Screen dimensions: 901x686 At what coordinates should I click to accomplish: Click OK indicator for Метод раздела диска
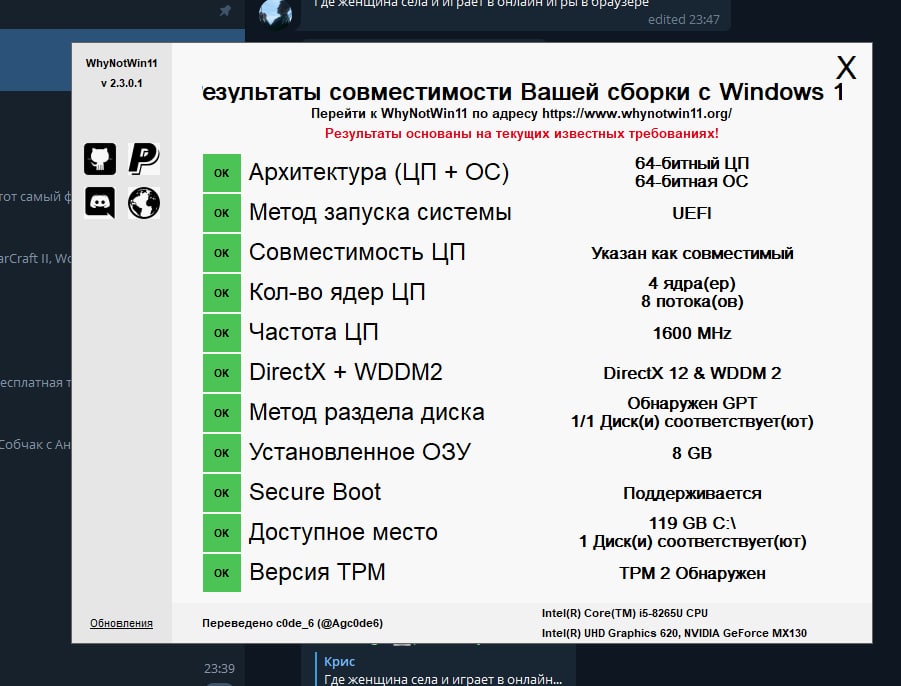click(x=222, y=413)
